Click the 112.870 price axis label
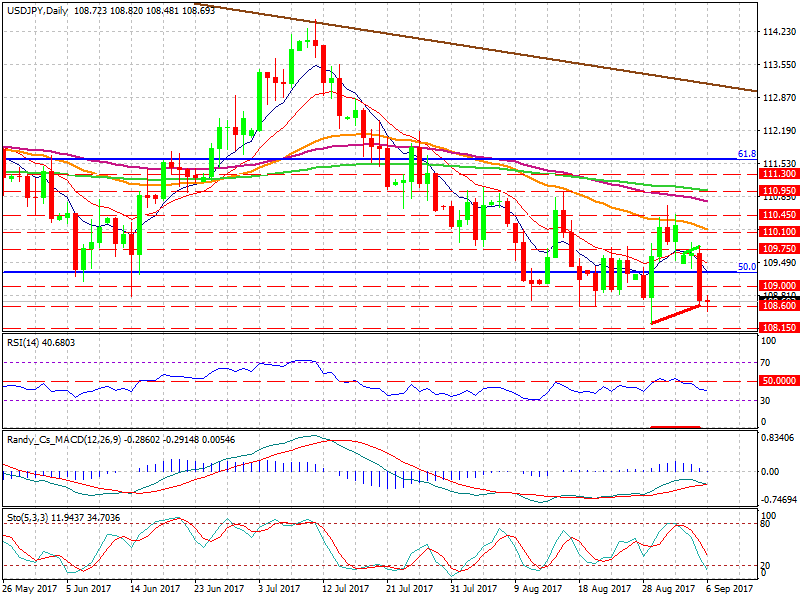The image size is (800, 600). [x=779, y=98]
